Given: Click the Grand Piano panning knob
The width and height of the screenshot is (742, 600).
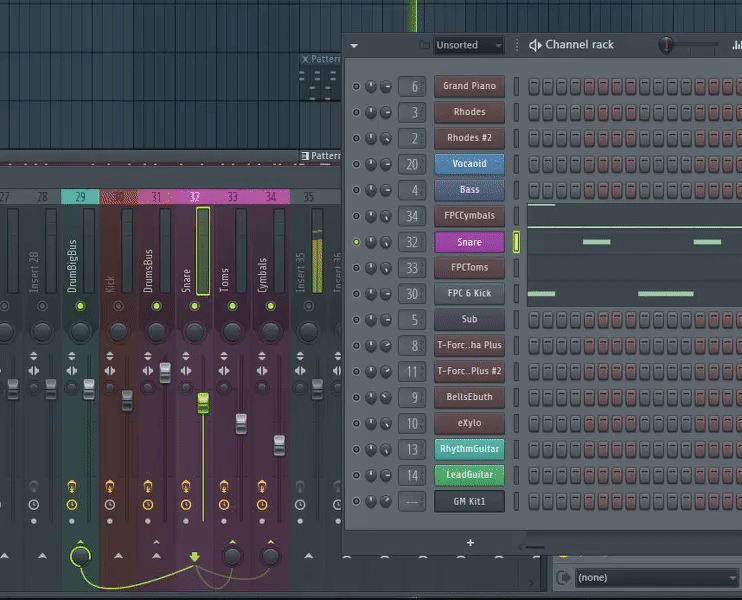Looking at the screenshot, I should pos(371,87).
